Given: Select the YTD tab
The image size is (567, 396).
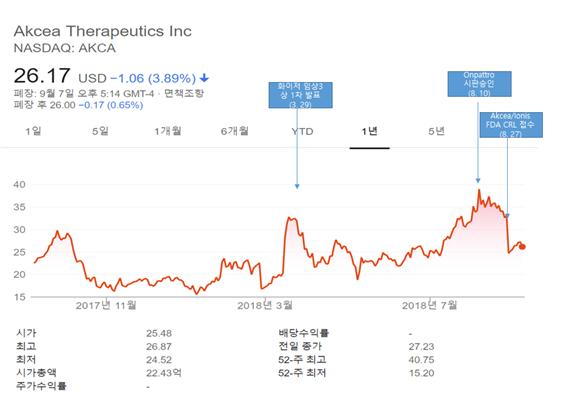Looking at the screenshot, I should coord(302,131).
